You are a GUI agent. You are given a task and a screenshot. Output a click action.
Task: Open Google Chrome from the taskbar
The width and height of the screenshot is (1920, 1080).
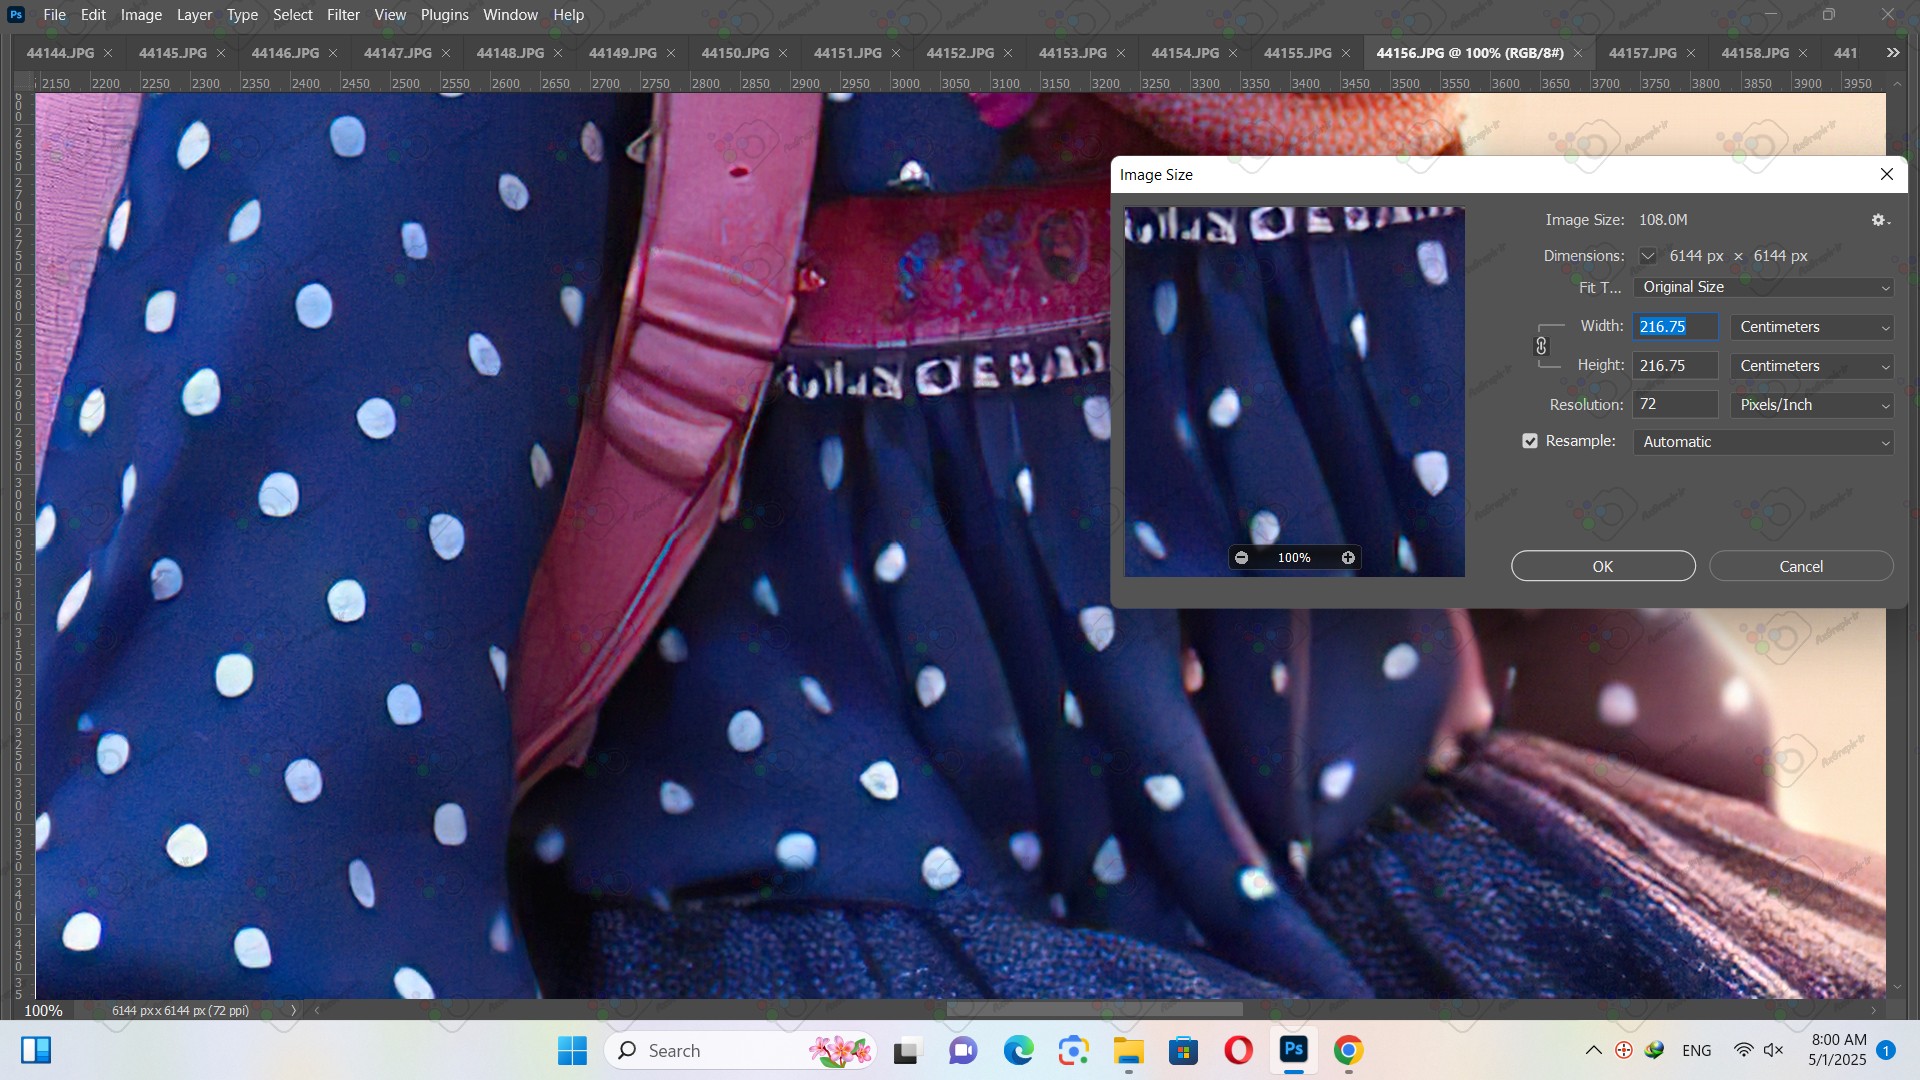click(x=1348, y=1051)
